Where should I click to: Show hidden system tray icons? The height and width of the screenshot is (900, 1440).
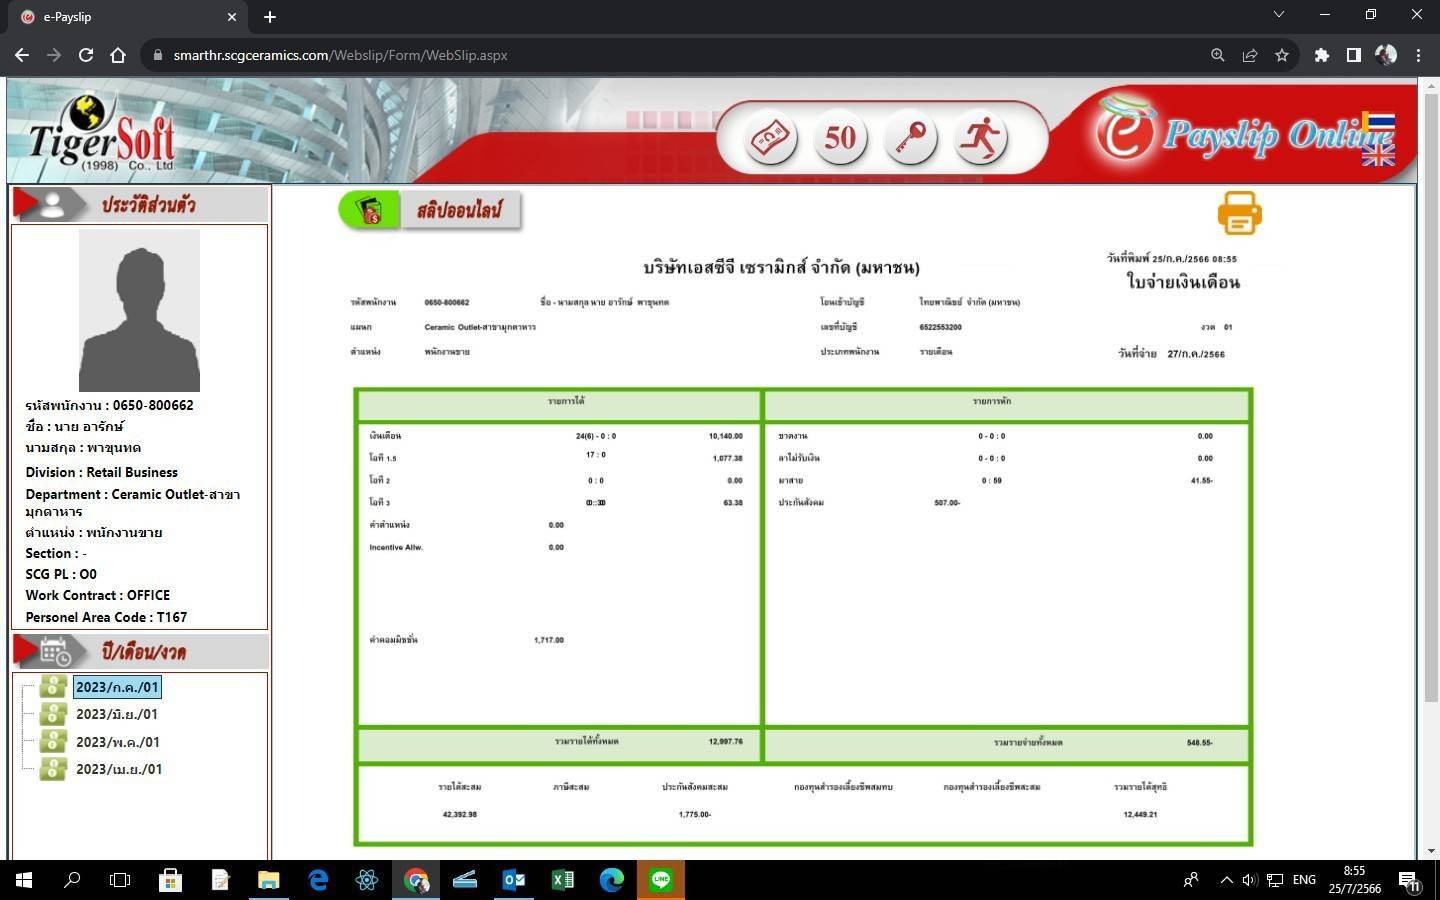point(1226,880)
